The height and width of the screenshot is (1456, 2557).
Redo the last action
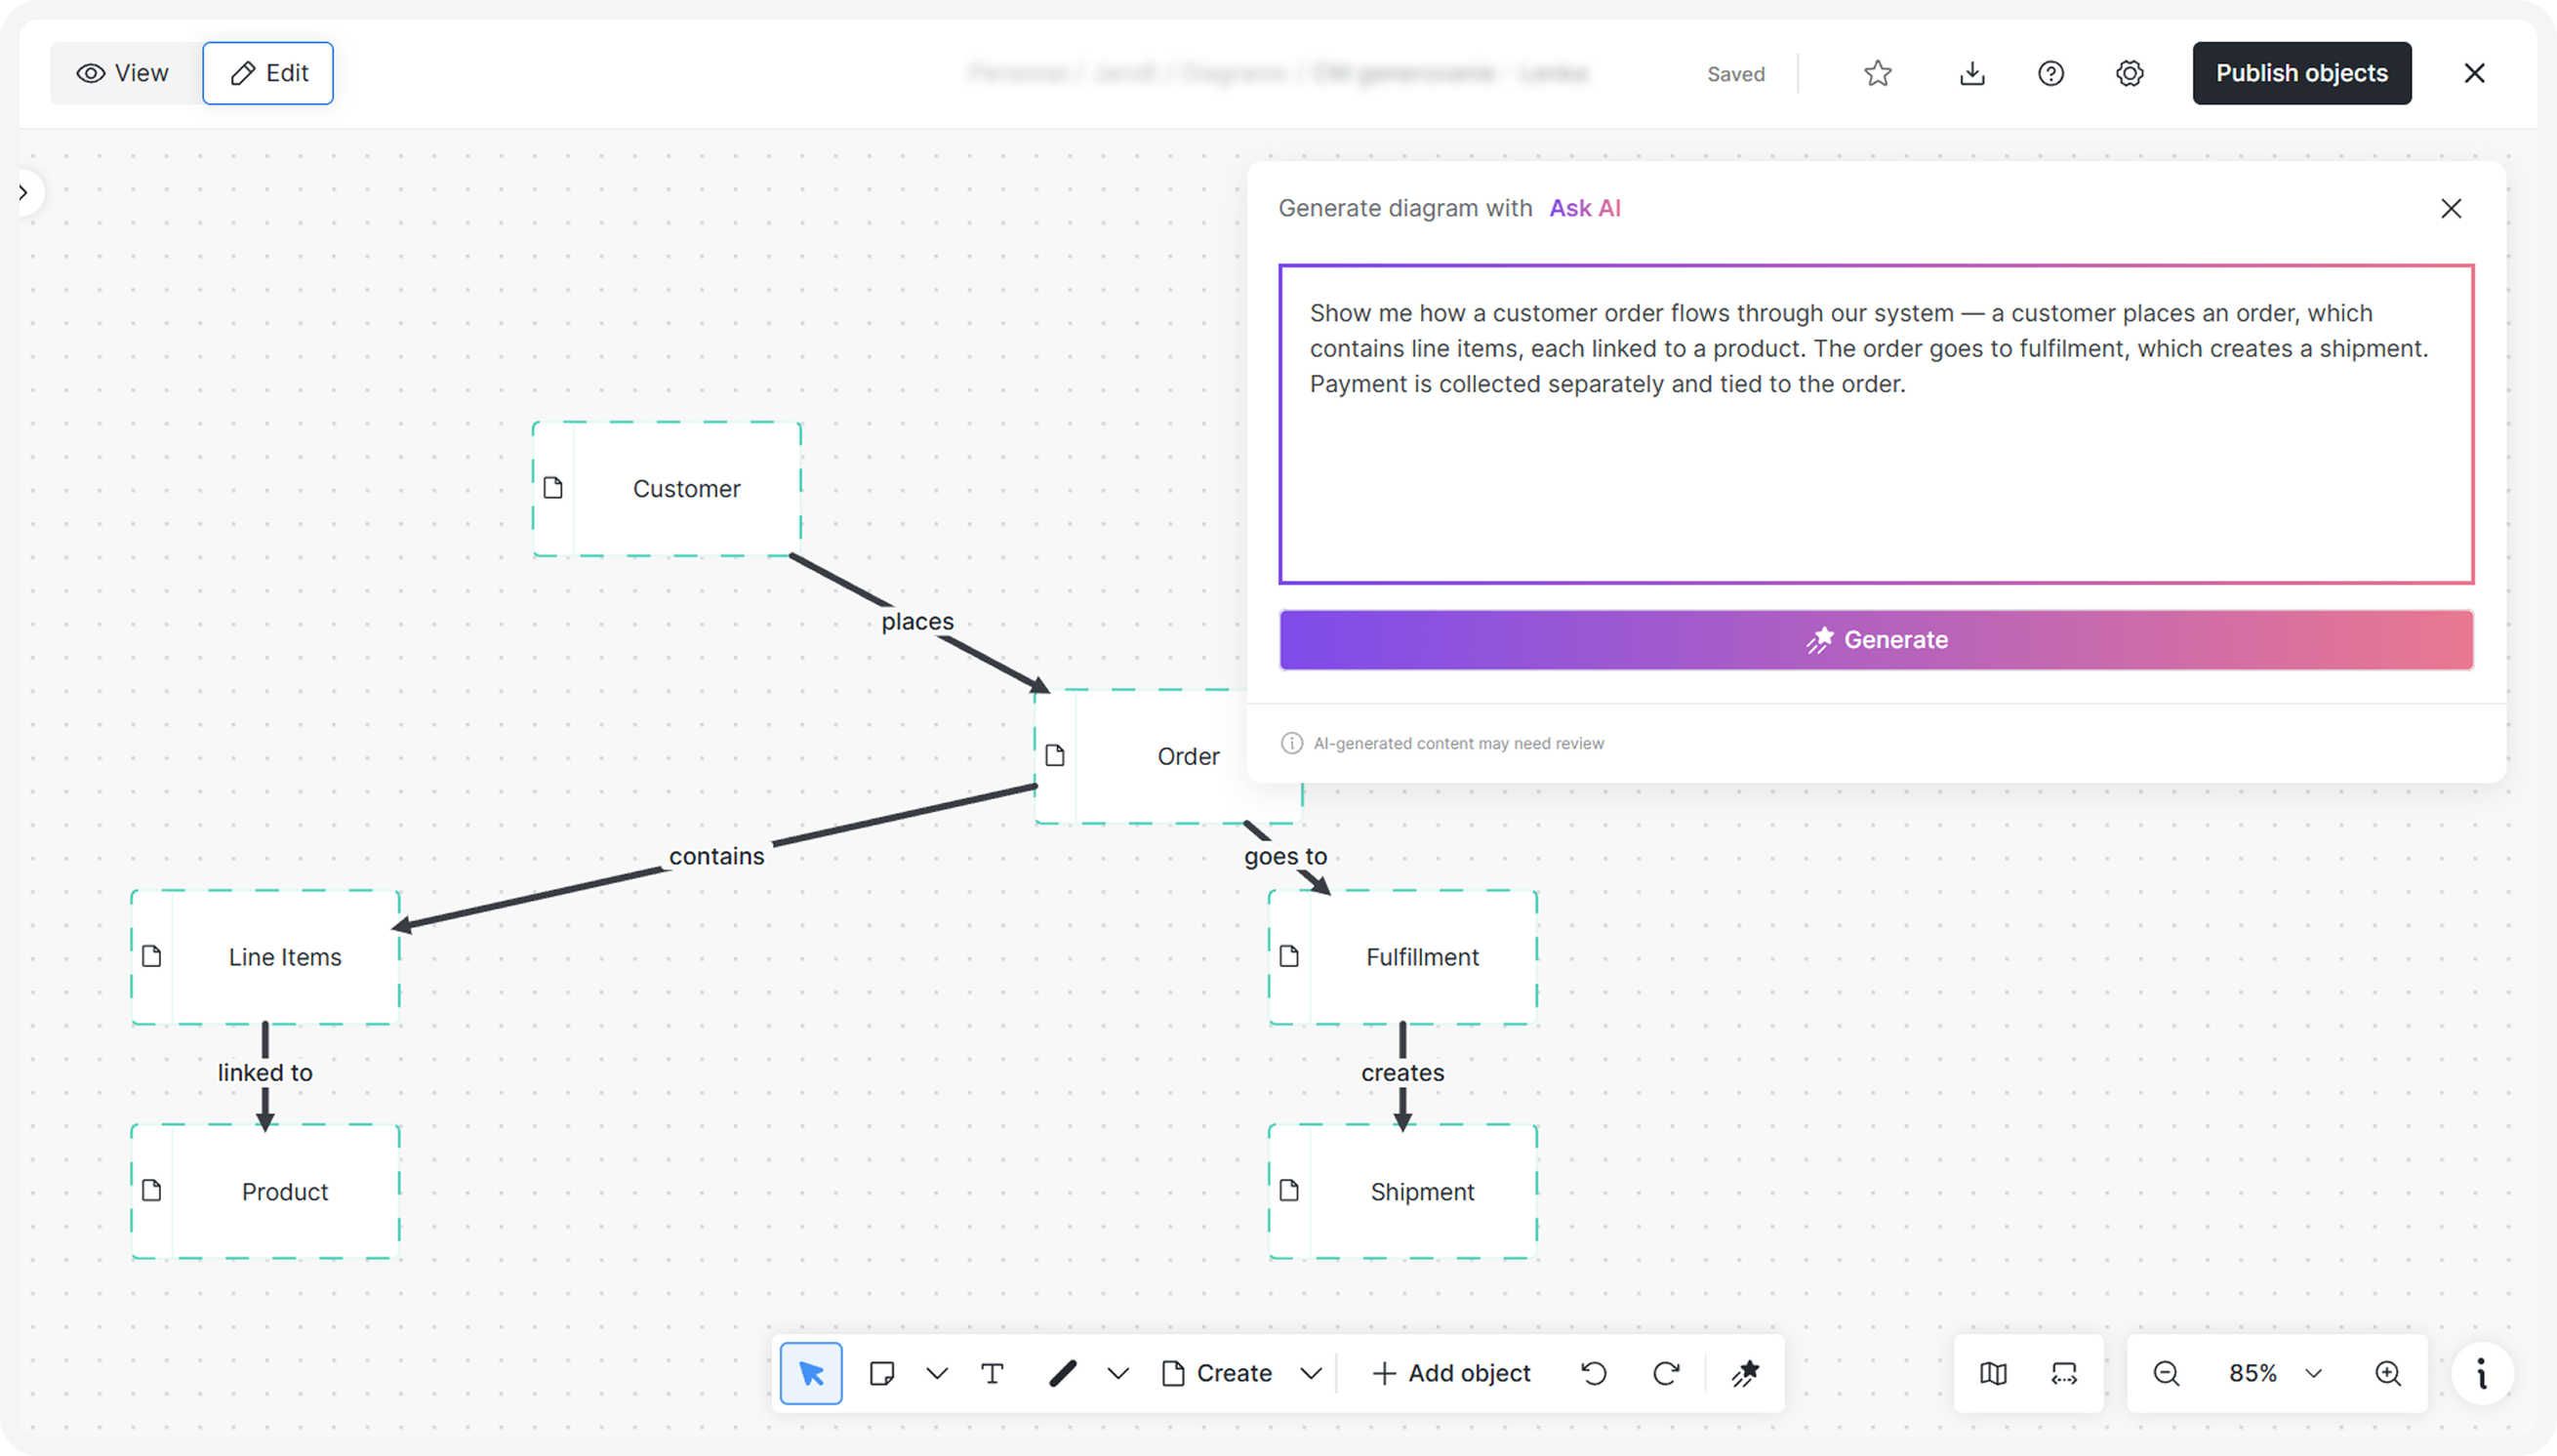(1666, 1373)
